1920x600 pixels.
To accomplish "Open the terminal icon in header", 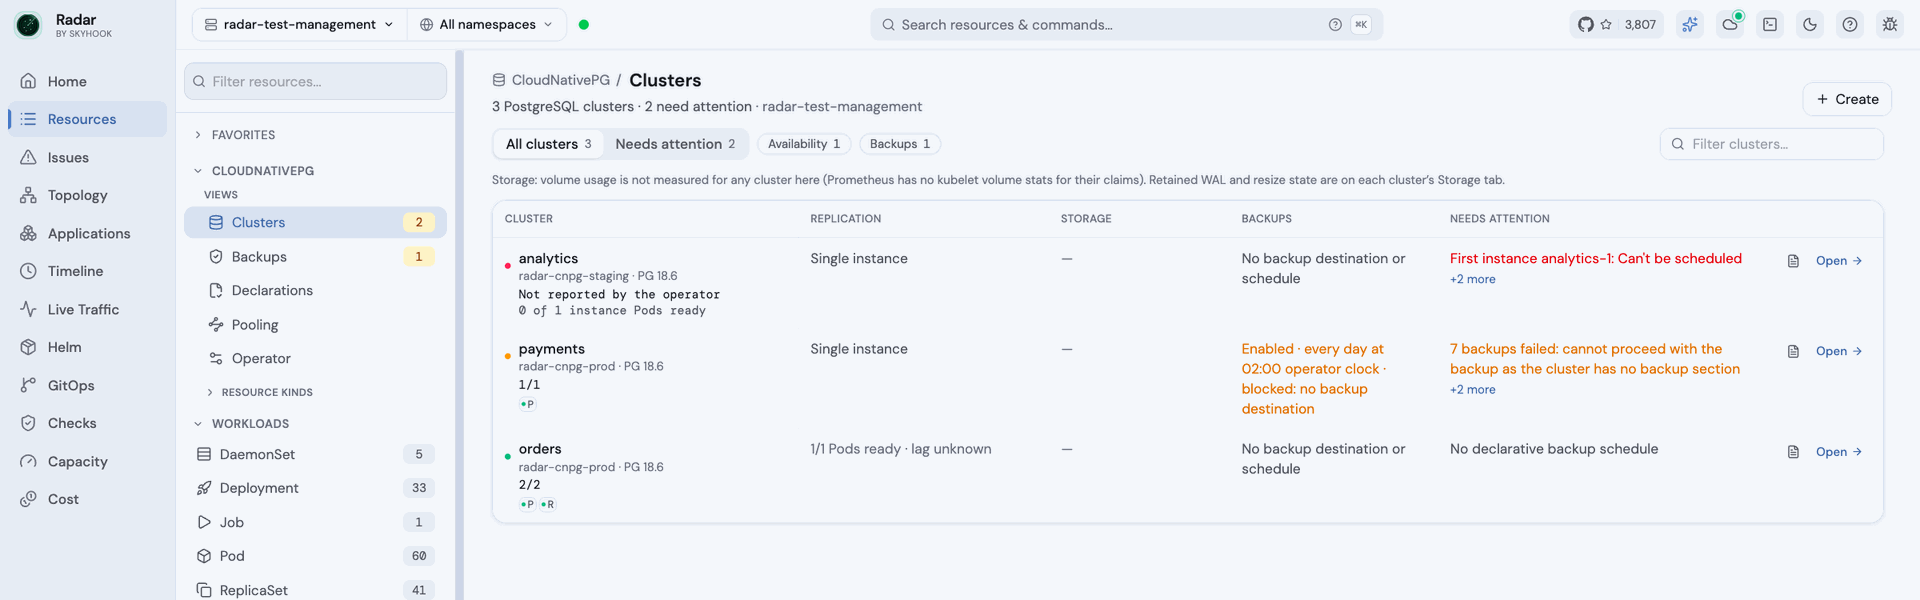I will pos(1770,25).
